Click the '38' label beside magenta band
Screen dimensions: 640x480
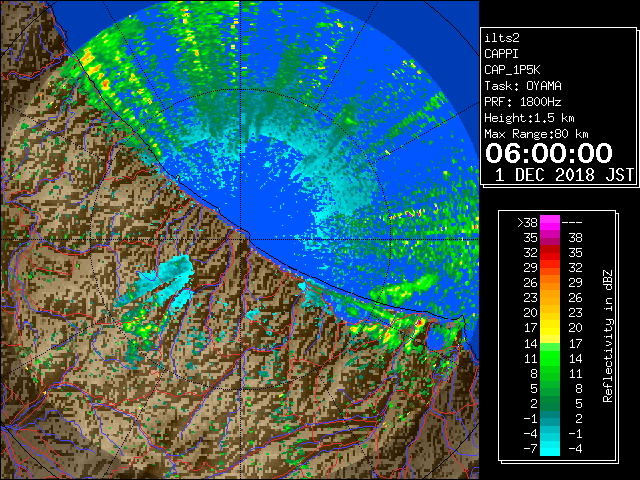575,238
